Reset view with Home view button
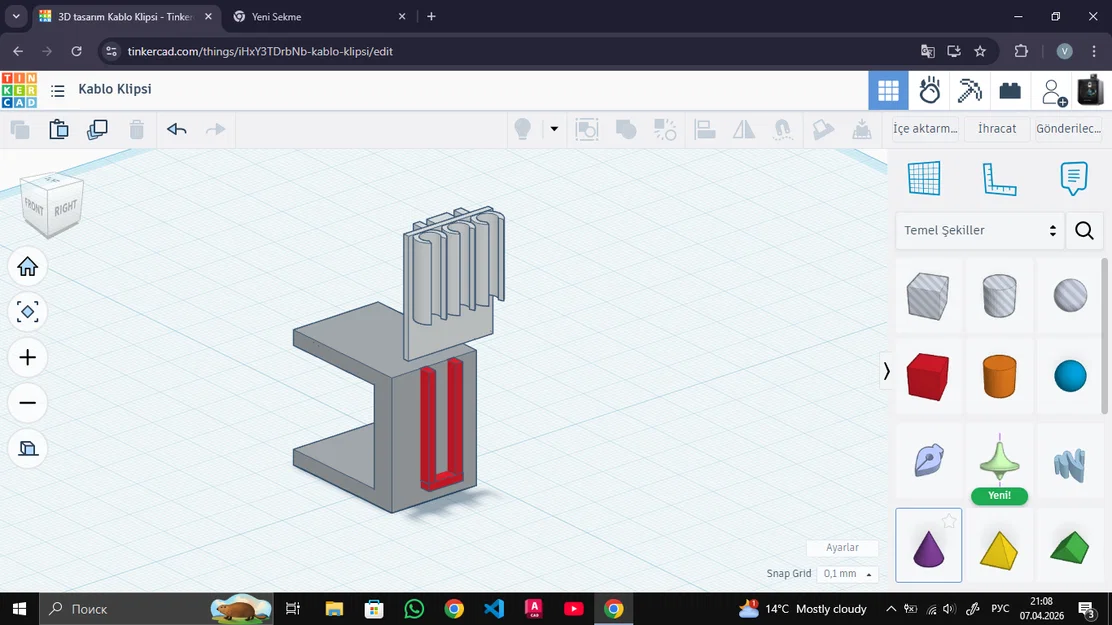 coord(28,266)
